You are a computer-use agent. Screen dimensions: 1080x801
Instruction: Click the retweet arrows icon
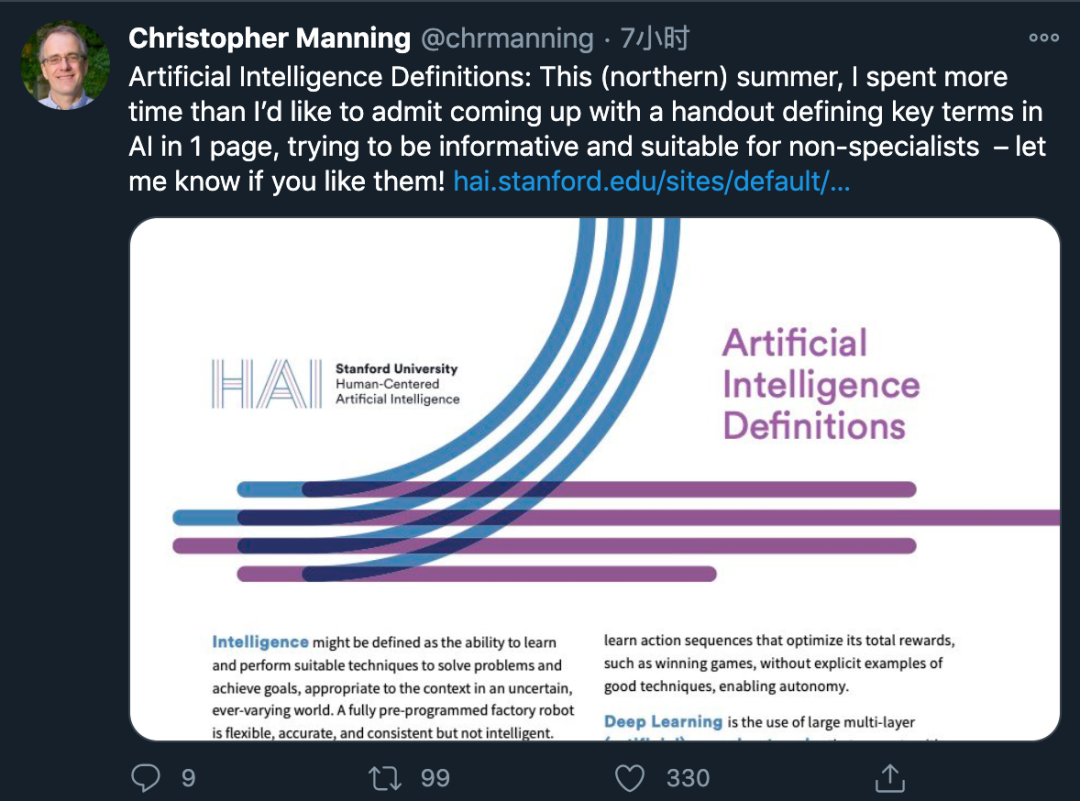[386, 777]
